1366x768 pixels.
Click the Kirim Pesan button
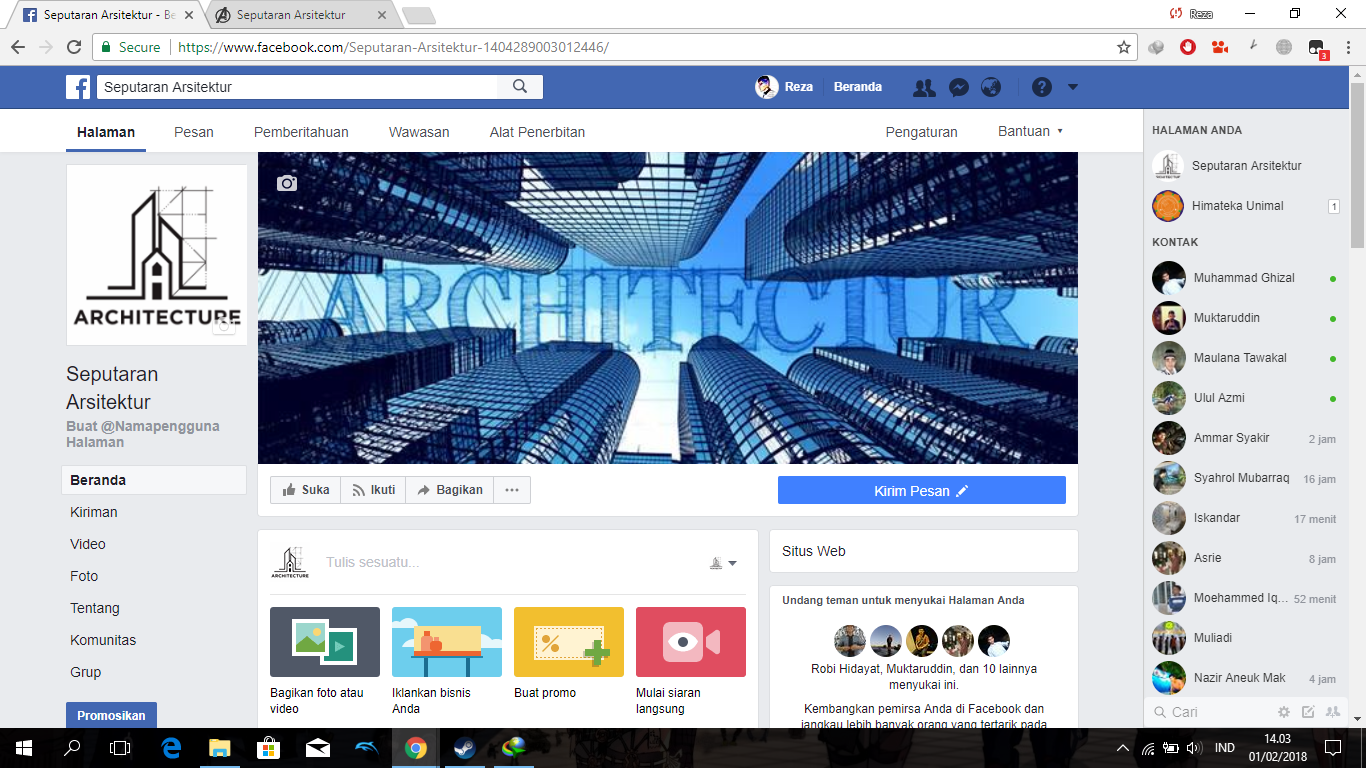point(921,489)
